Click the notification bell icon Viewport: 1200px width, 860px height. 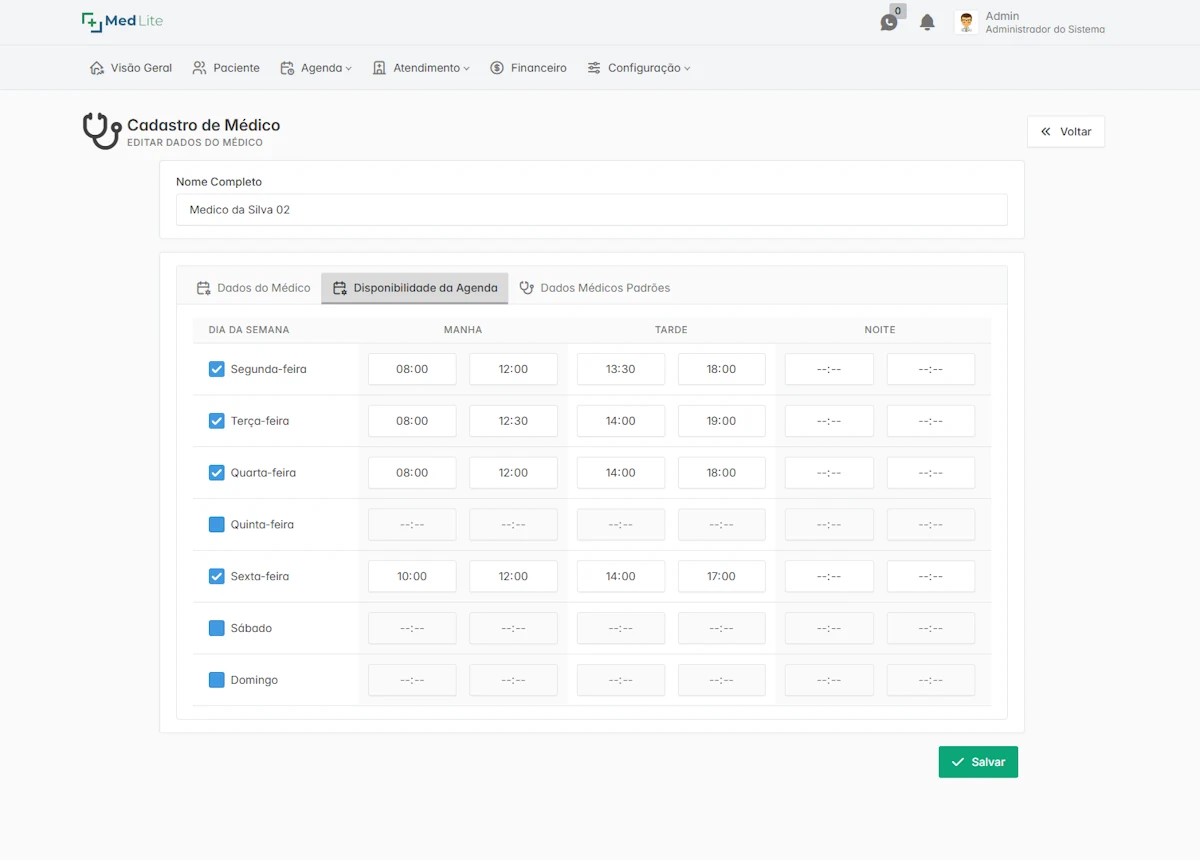(927, 22)
